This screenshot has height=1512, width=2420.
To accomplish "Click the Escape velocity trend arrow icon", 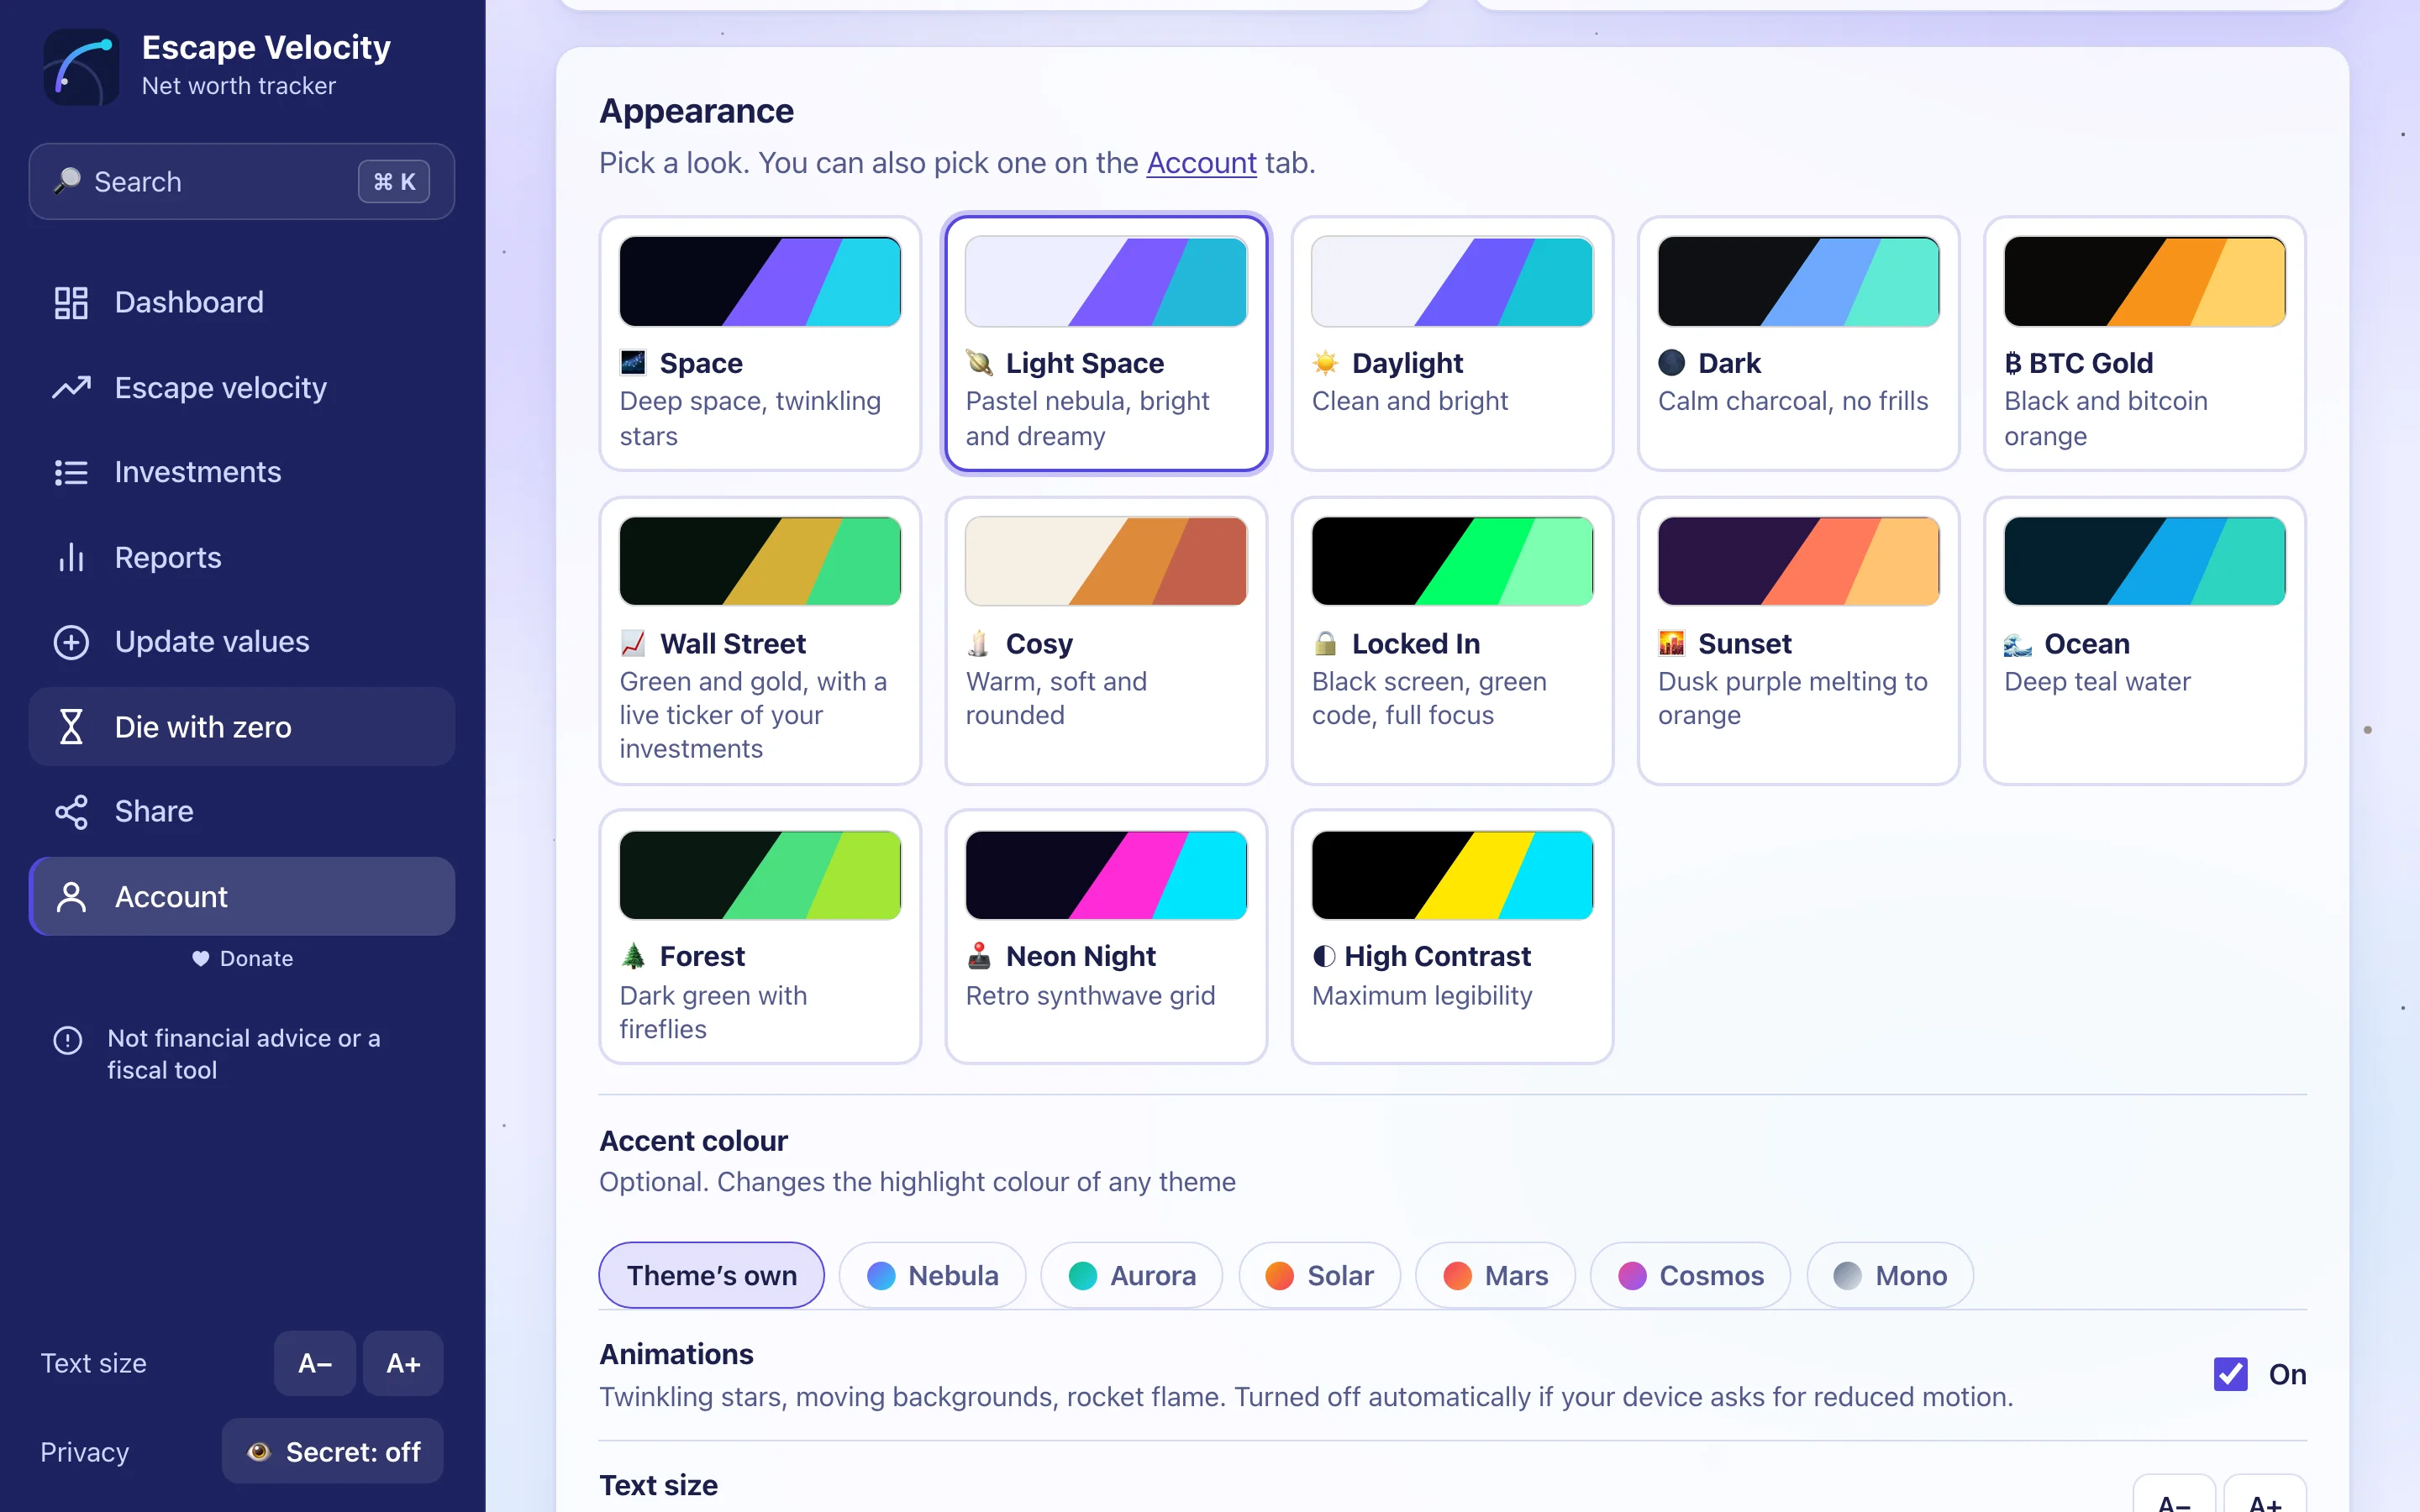I will pos(71,387).
